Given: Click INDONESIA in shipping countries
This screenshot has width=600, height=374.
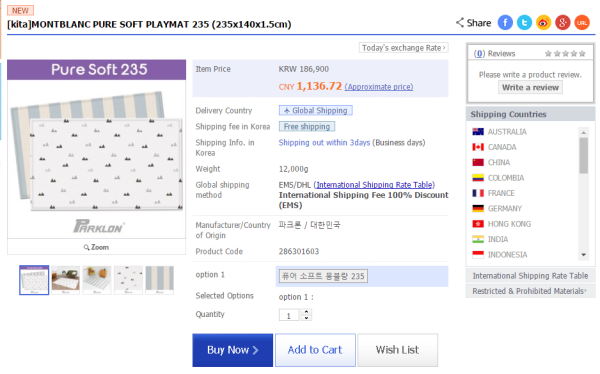Looking at the screenshot, I should pos(507,254).
